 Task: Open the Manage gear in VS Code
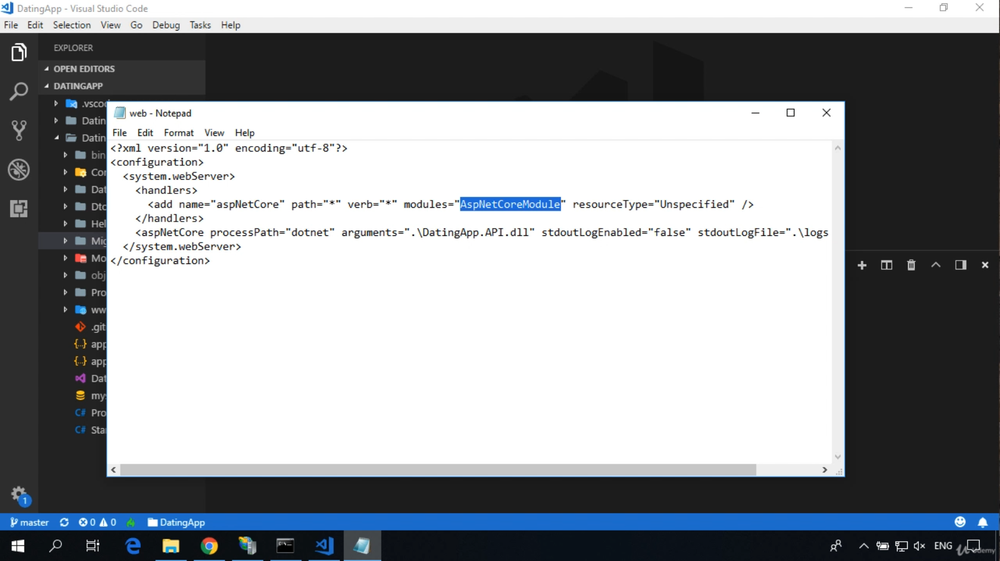(19, 495)
